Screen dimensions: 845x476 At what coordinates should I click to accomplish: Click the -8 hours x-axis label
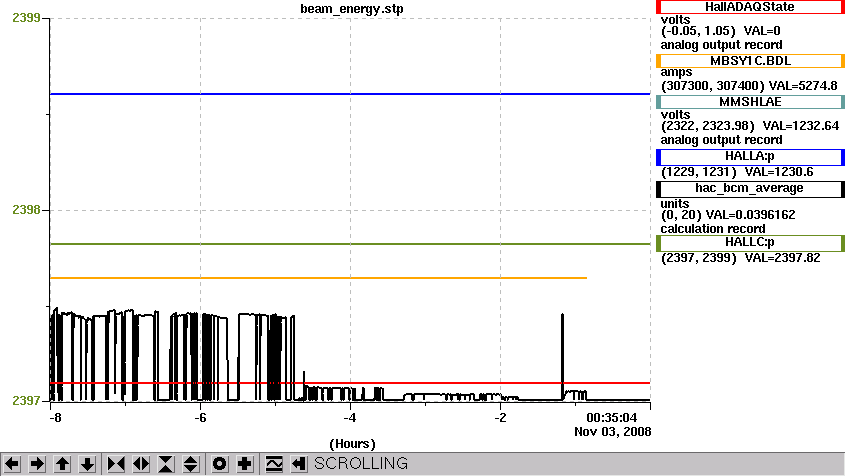55,418
